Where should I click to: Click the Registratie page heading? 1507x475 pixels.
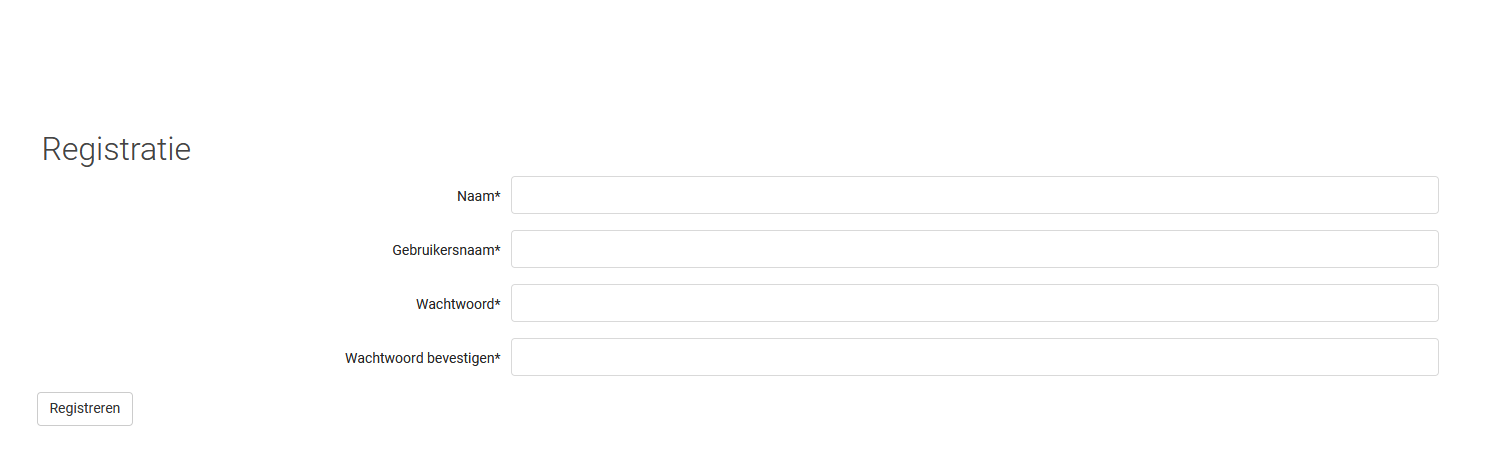[x=116, y=149]
